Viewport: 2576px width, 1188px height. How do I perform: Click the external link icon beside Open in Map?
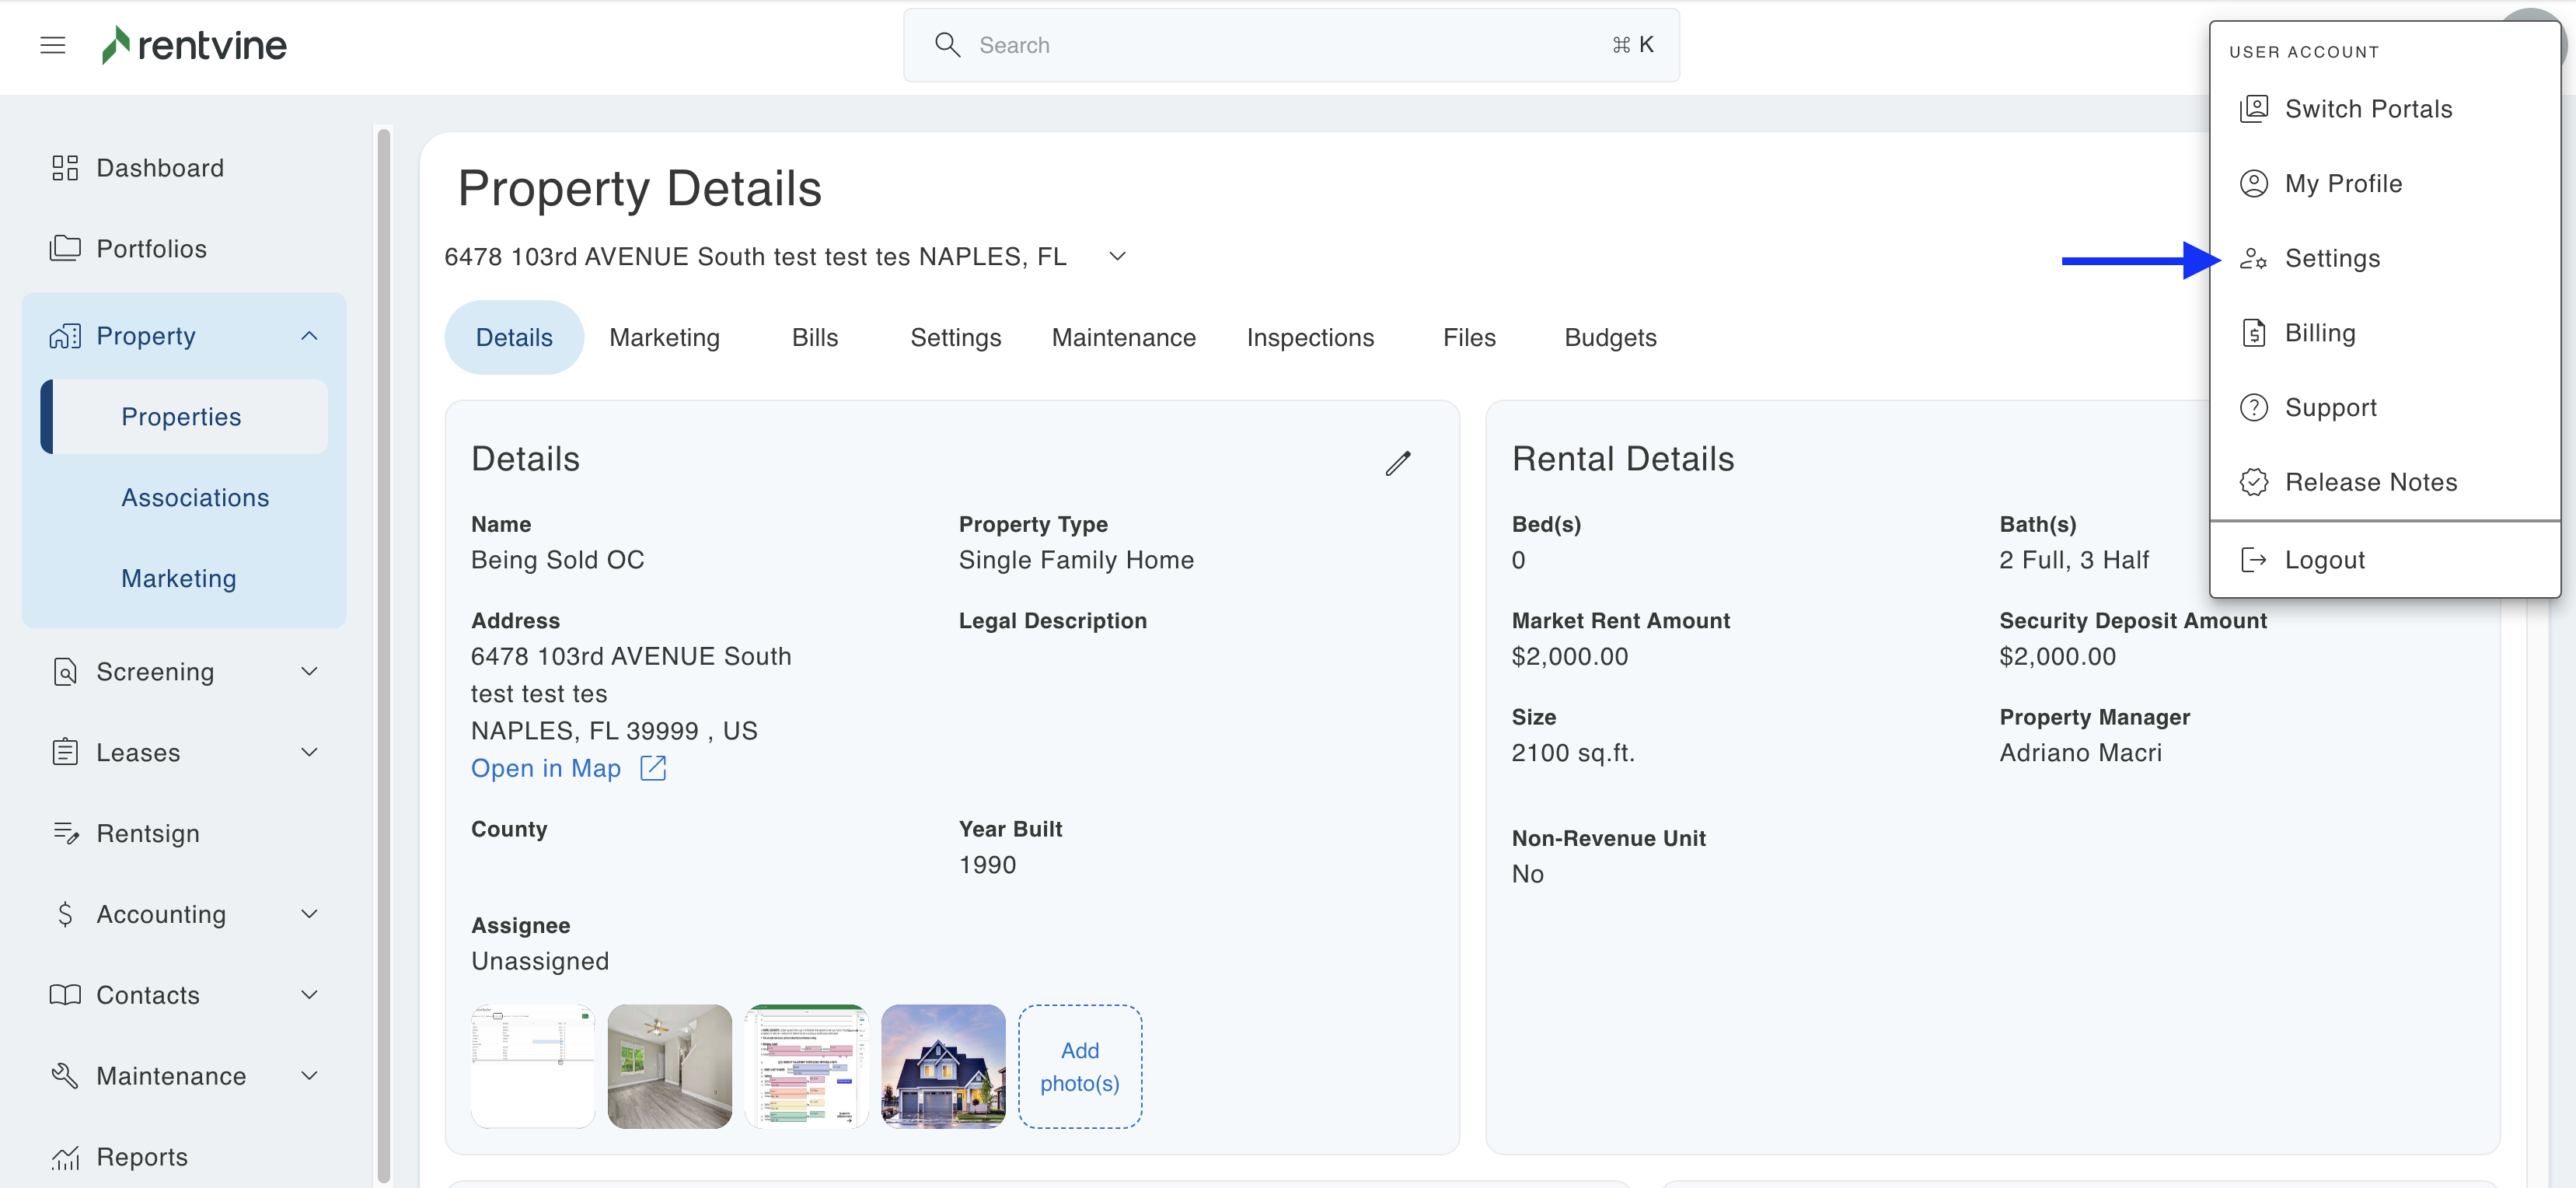pos(653,768)
